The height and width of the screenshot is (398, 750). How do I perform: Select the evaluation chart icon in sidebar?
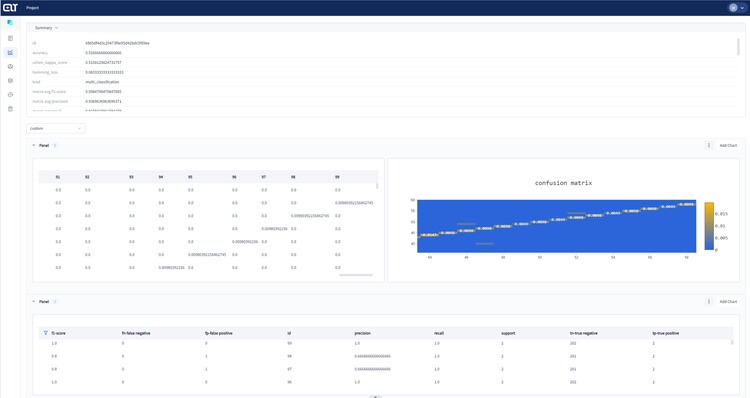10,53
